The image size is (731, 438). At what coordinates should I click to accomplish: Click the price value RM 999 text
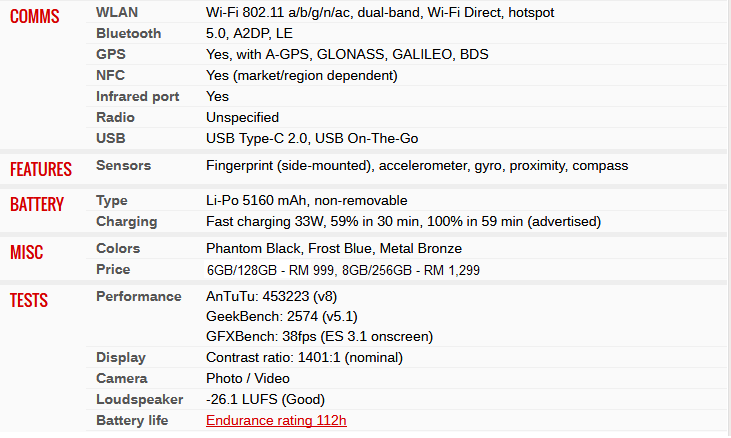(311, 270)
